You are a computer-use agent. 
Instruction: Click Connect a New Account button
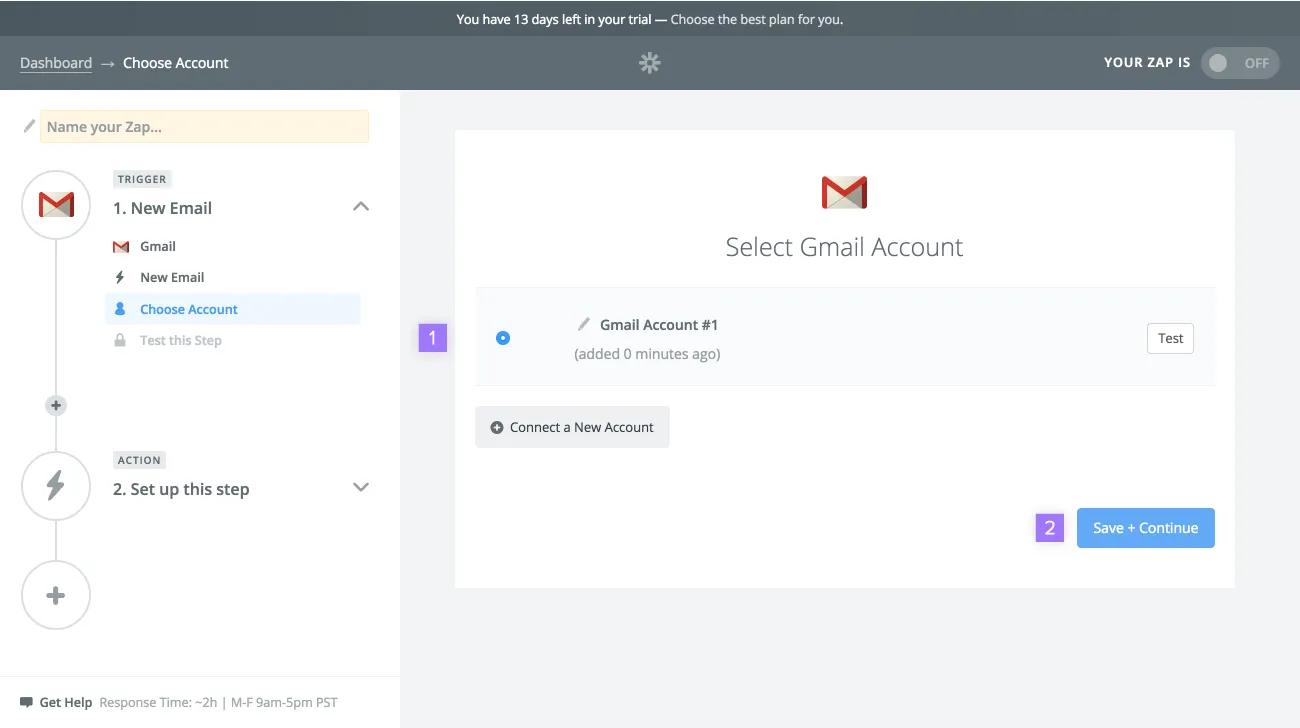(x=572, y=427)
